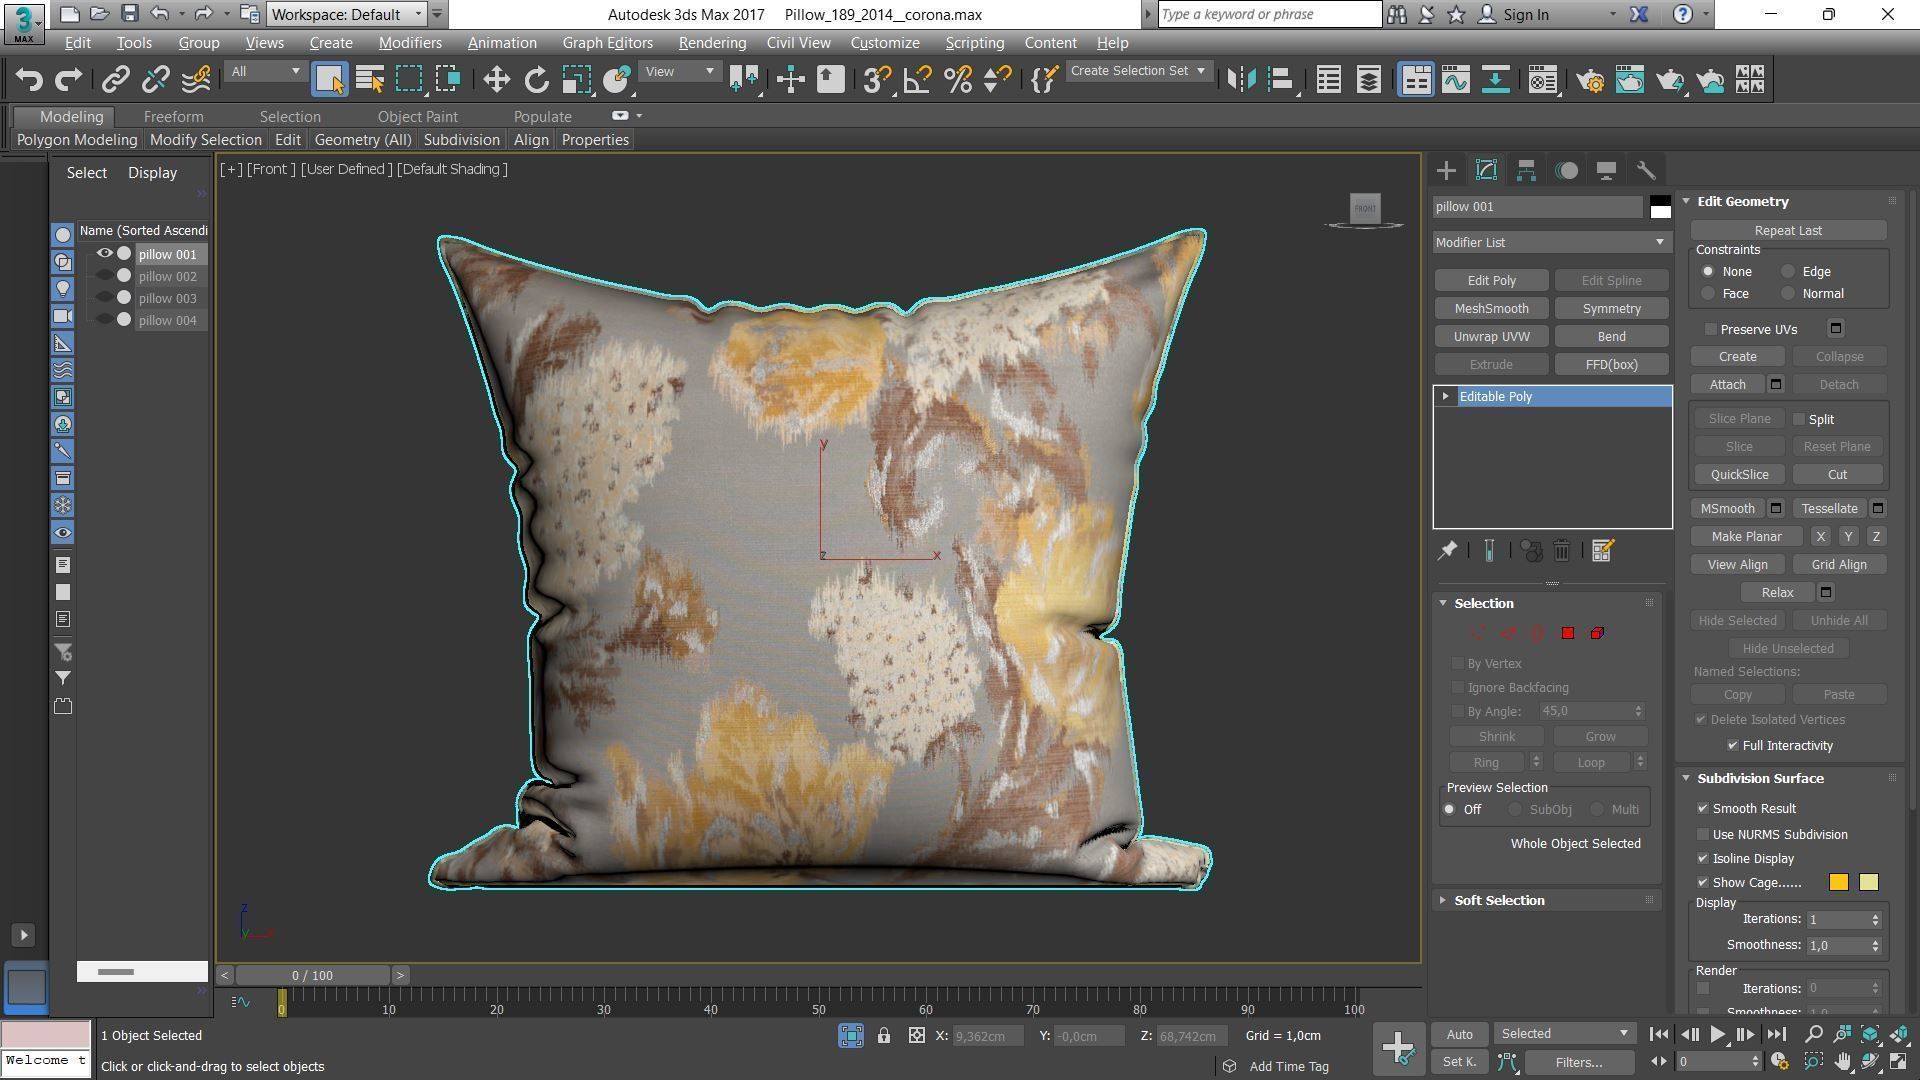Switch to the Hierarchy command panel

tap(1526, 171)
